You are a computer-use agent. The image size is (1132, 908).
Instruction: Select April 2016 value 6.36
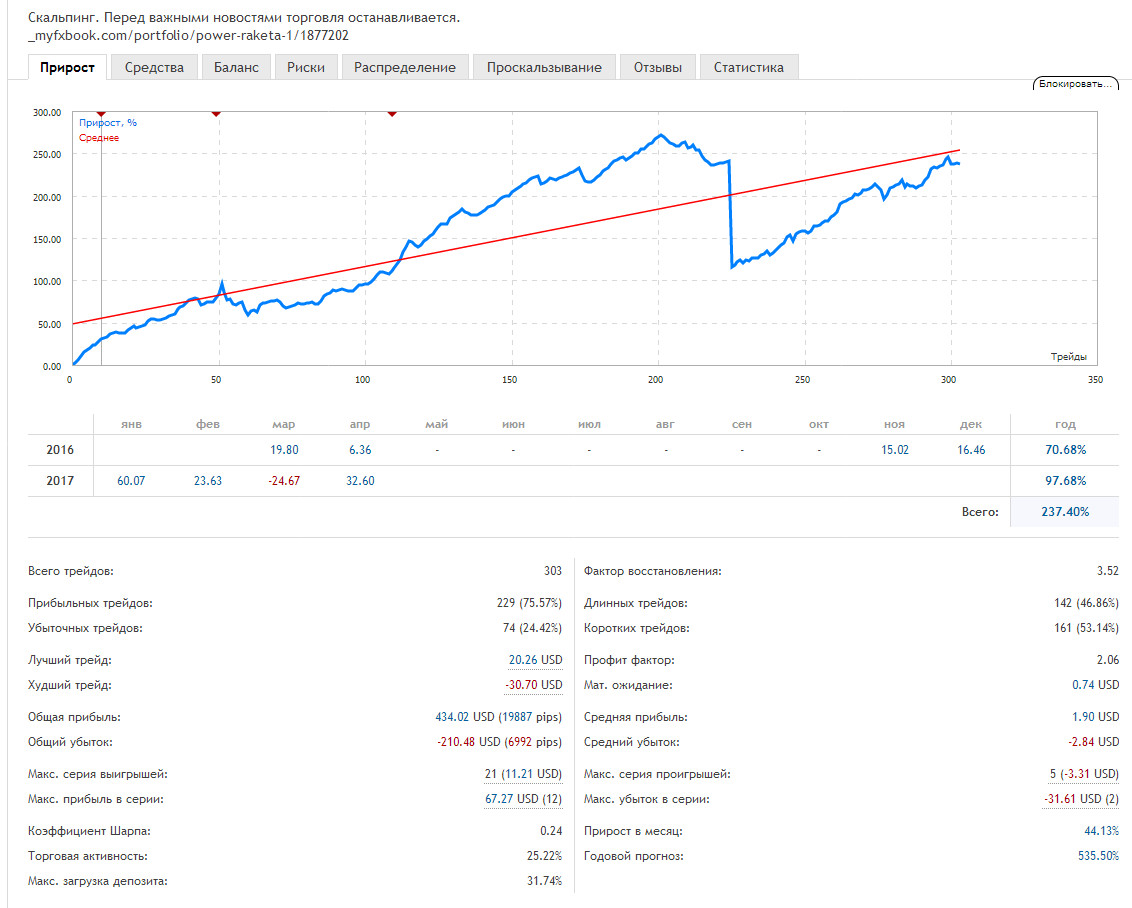[x=360, y=450]
